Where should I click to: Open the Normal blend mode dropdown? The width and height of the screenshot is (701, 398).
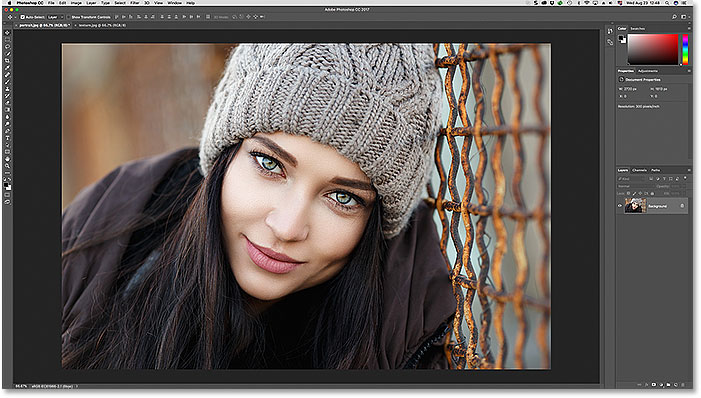click(x=636, y=186)
